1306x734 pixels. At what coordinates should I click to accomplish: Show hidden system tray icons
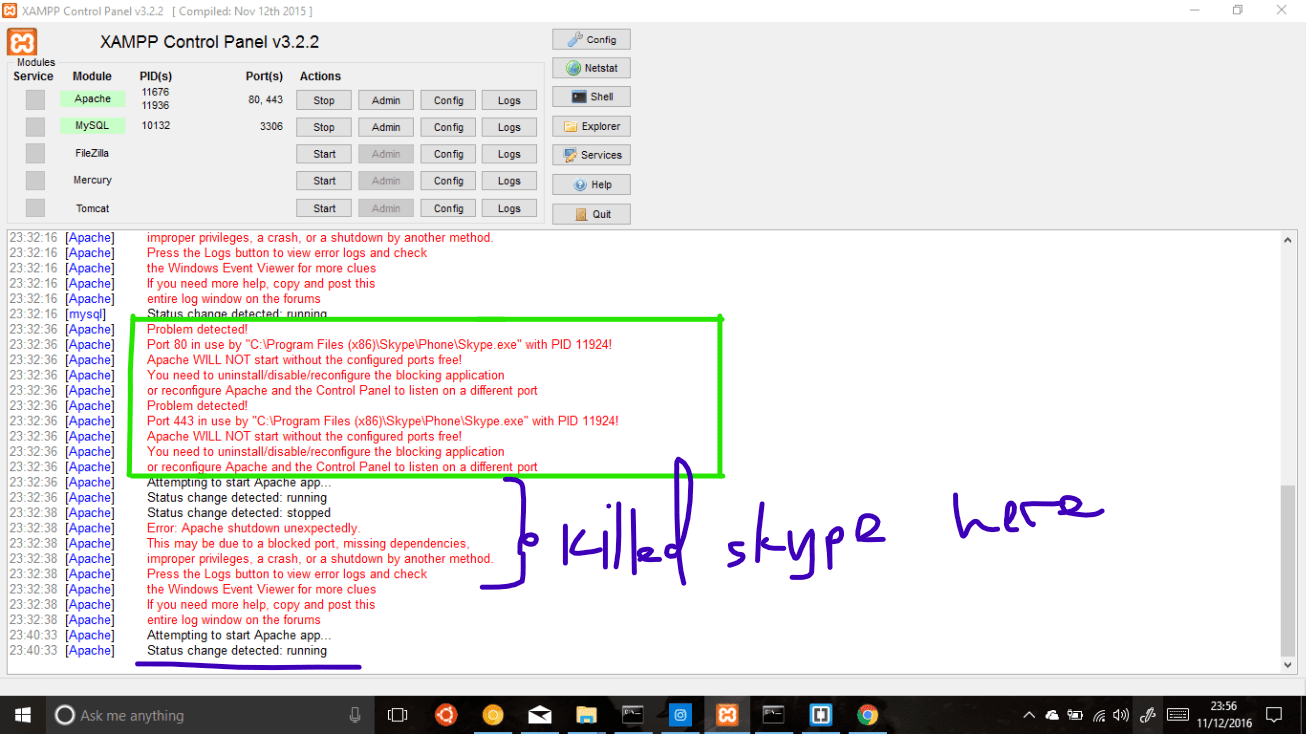point(1029,715)
